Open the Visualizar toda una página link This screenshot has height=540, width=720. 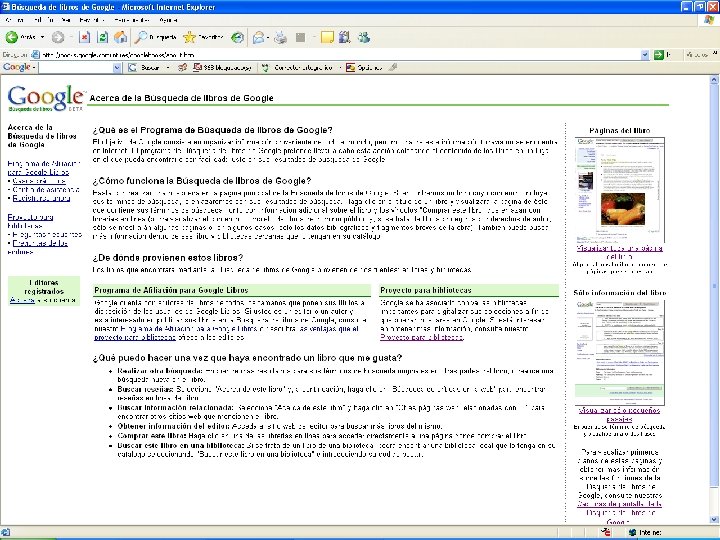pyautogui.click(x=619, y=252)
